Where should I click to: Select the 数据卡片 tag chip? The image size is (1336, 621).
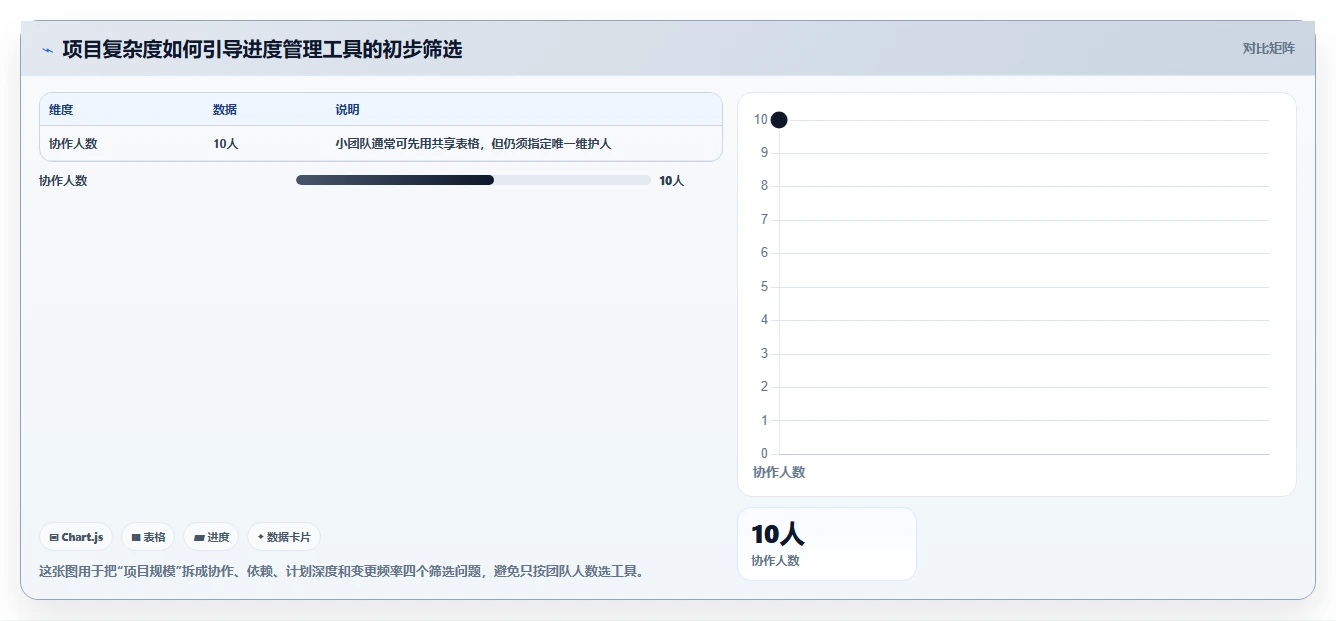[284, 537]
